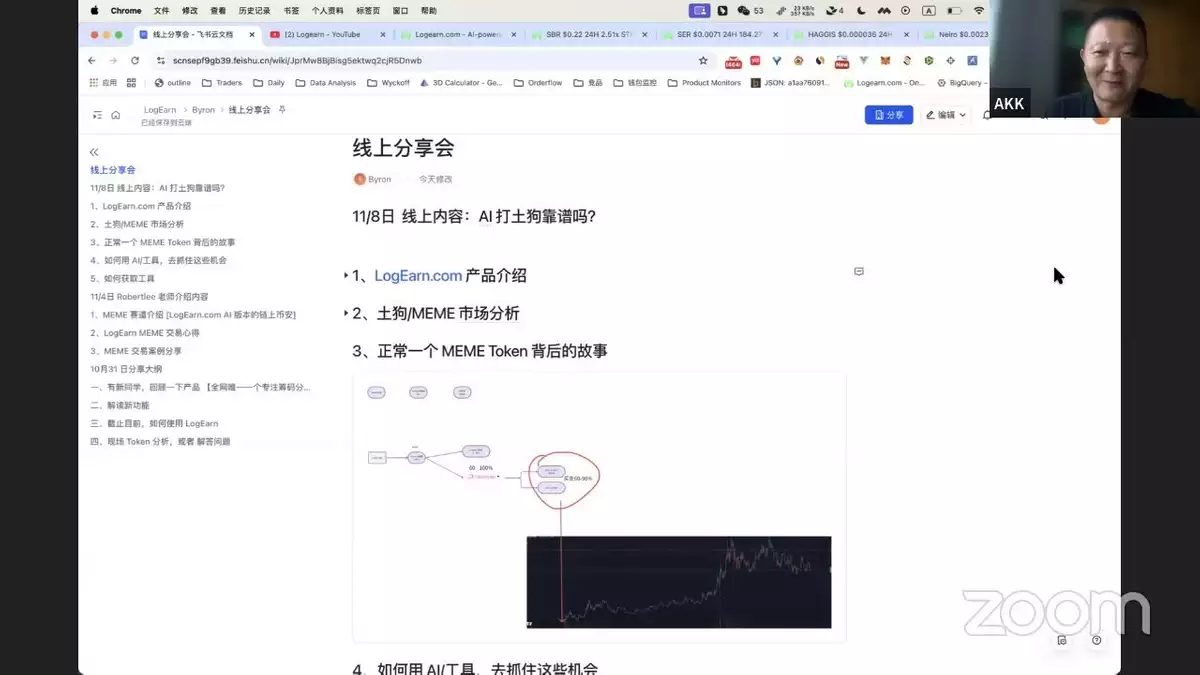Open the flowchart and chart image
The image size is (1200, 675).
point(599,507)
